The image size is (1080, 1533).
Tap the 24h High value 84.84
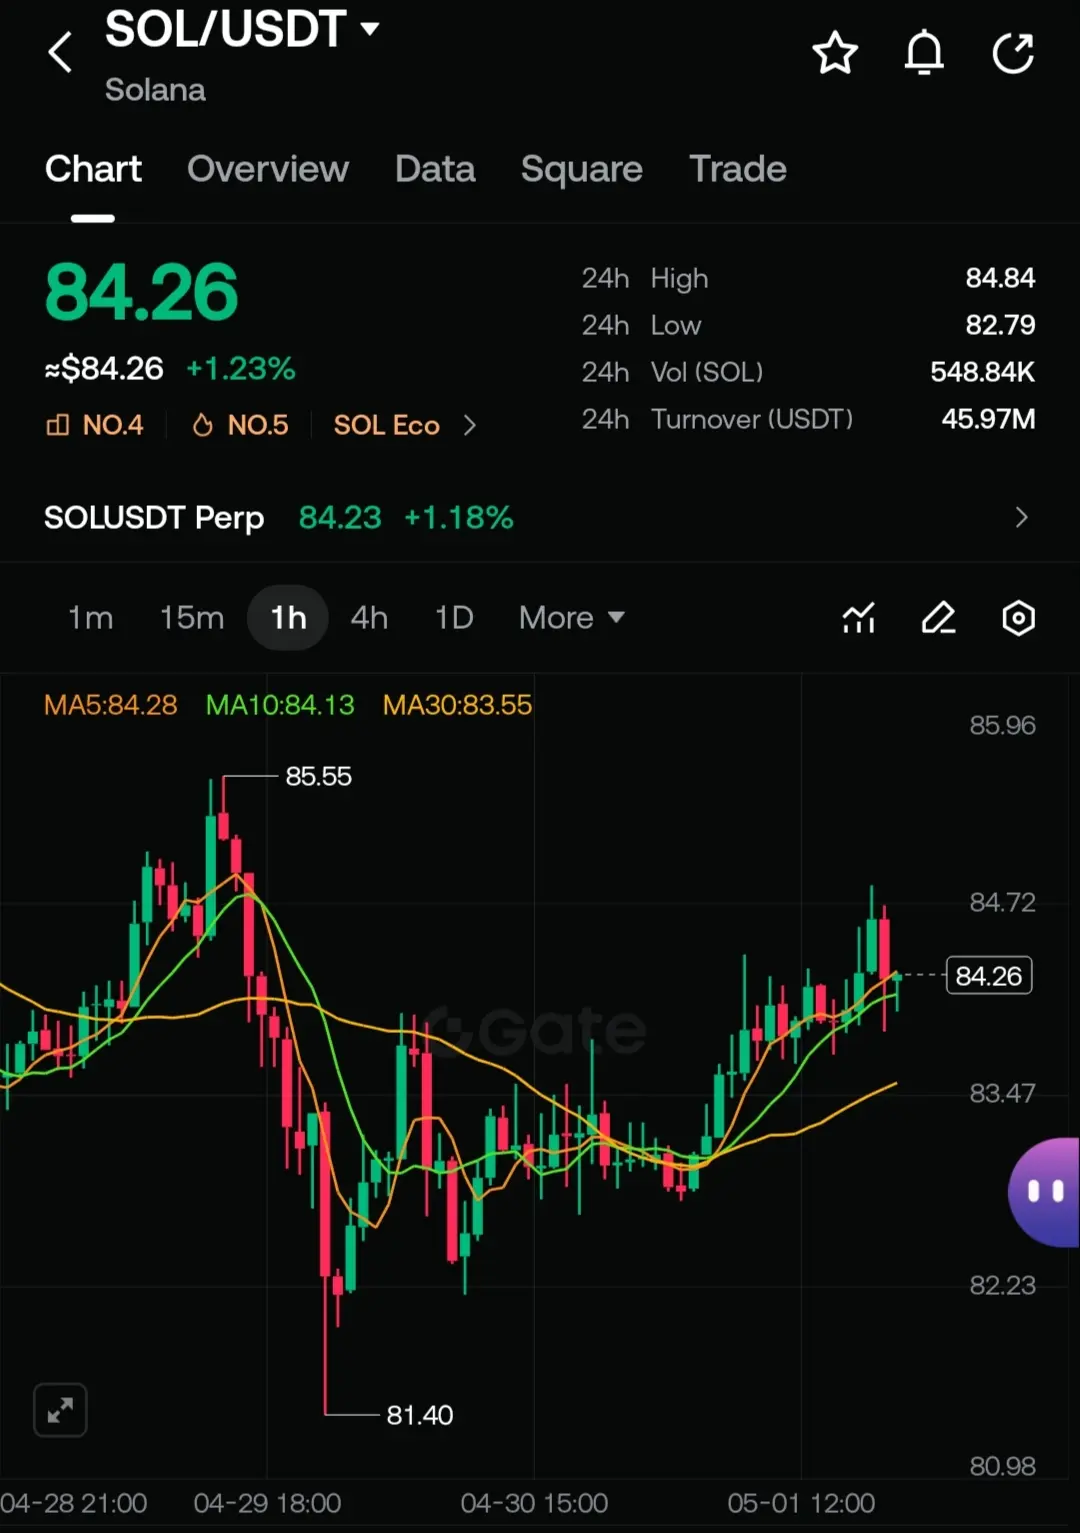pyautogui.click(x=1000, y=278)
